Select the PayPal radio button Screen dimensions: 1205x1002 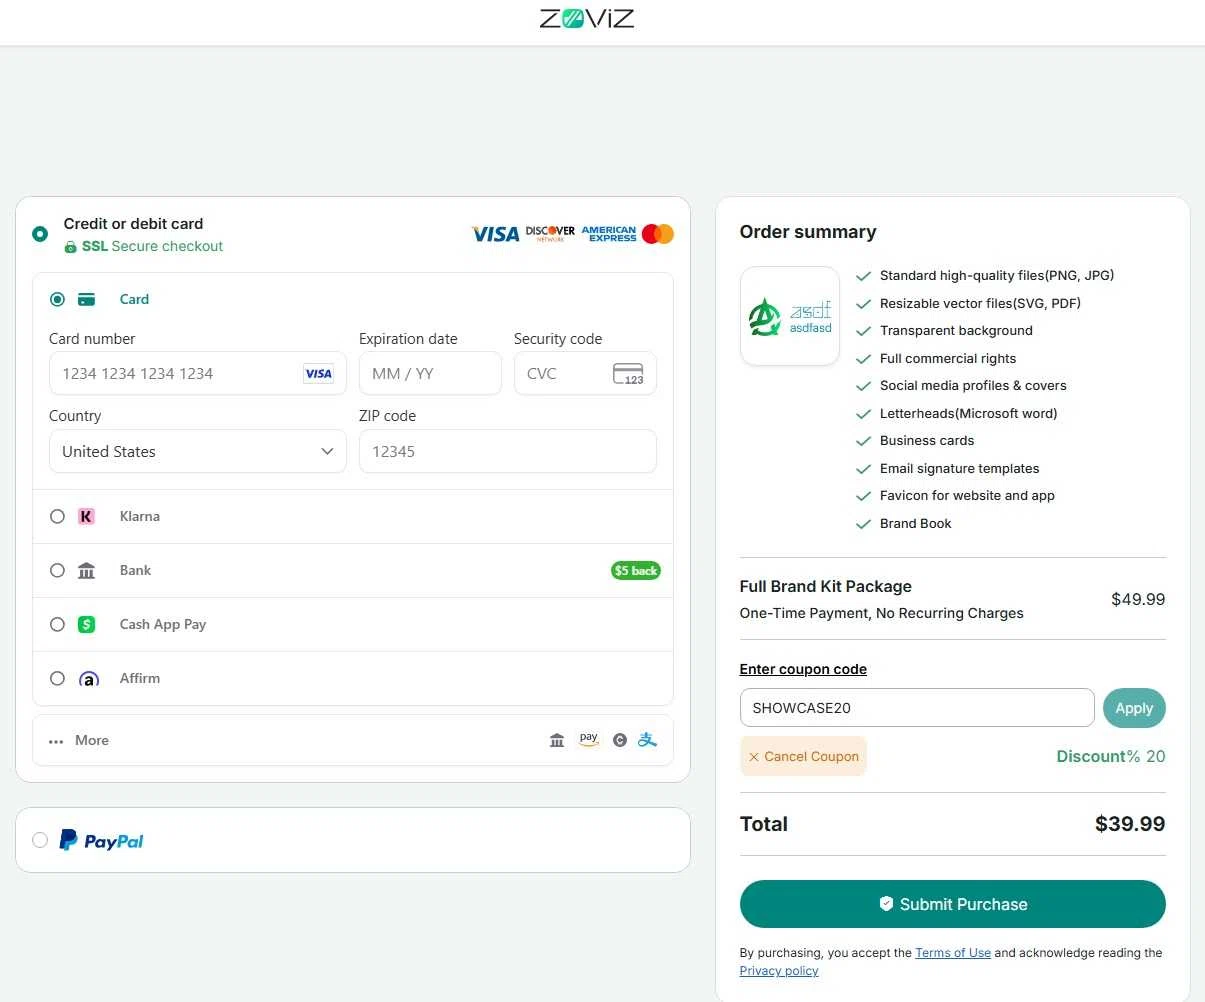(x=40, y=840)
